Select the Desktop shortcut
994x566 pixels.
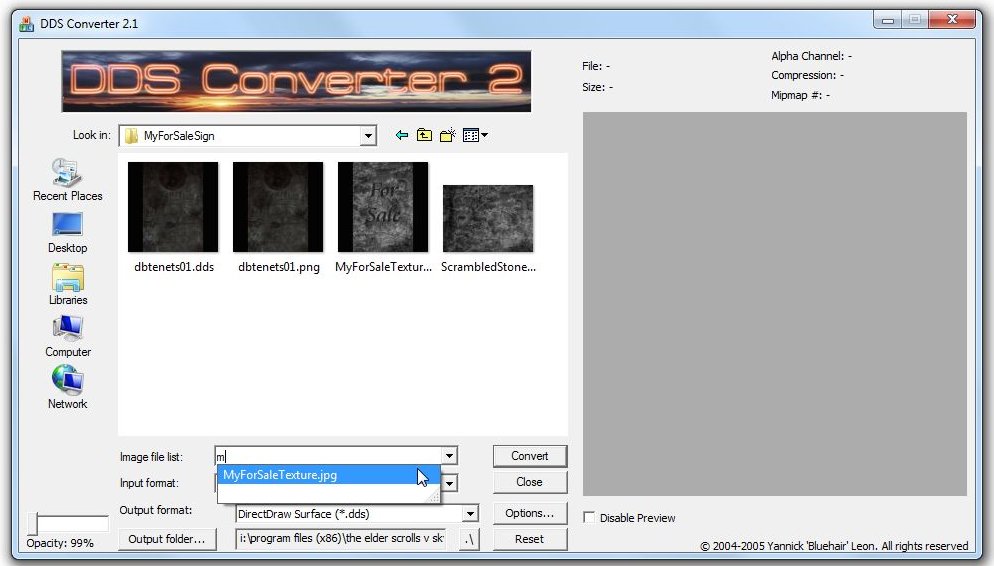click(x=67, y=233)
